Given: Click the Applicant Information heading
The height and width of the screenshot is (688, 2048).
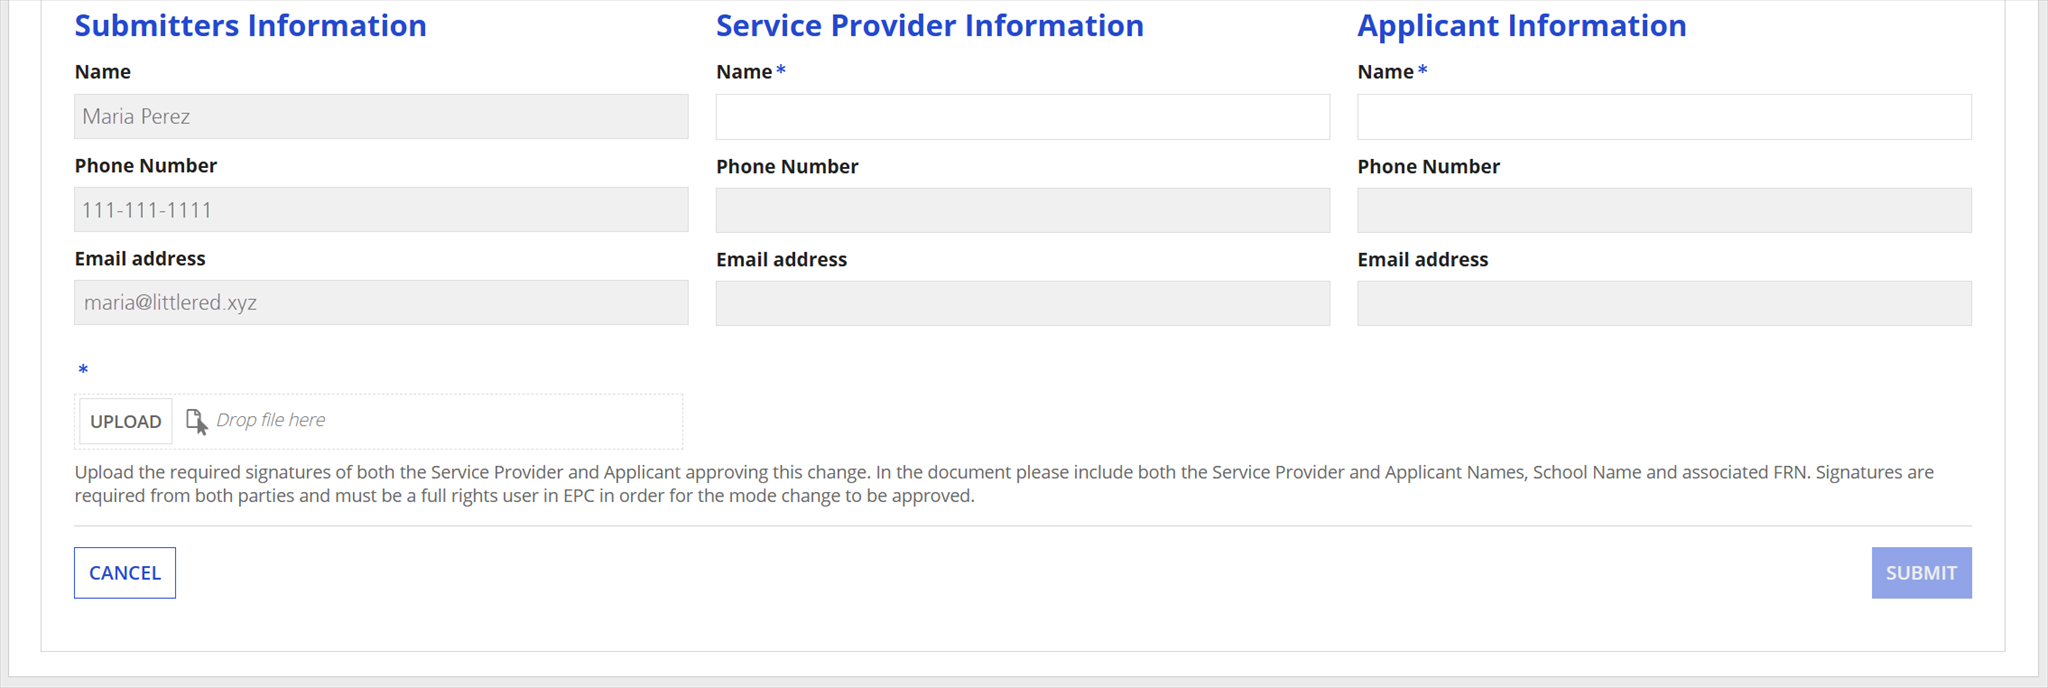Looking at the screenshot, I should [x=1522, y=25].
